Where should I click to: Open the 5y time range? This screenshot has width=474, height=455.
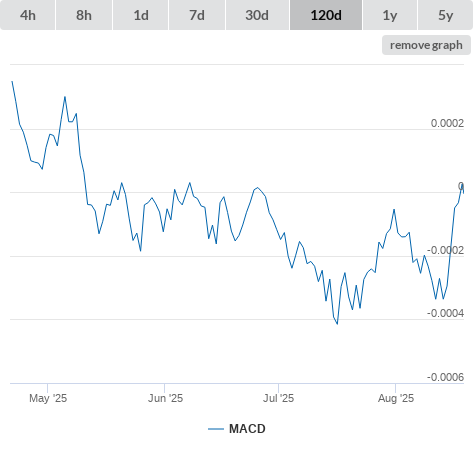coord(445,15)
